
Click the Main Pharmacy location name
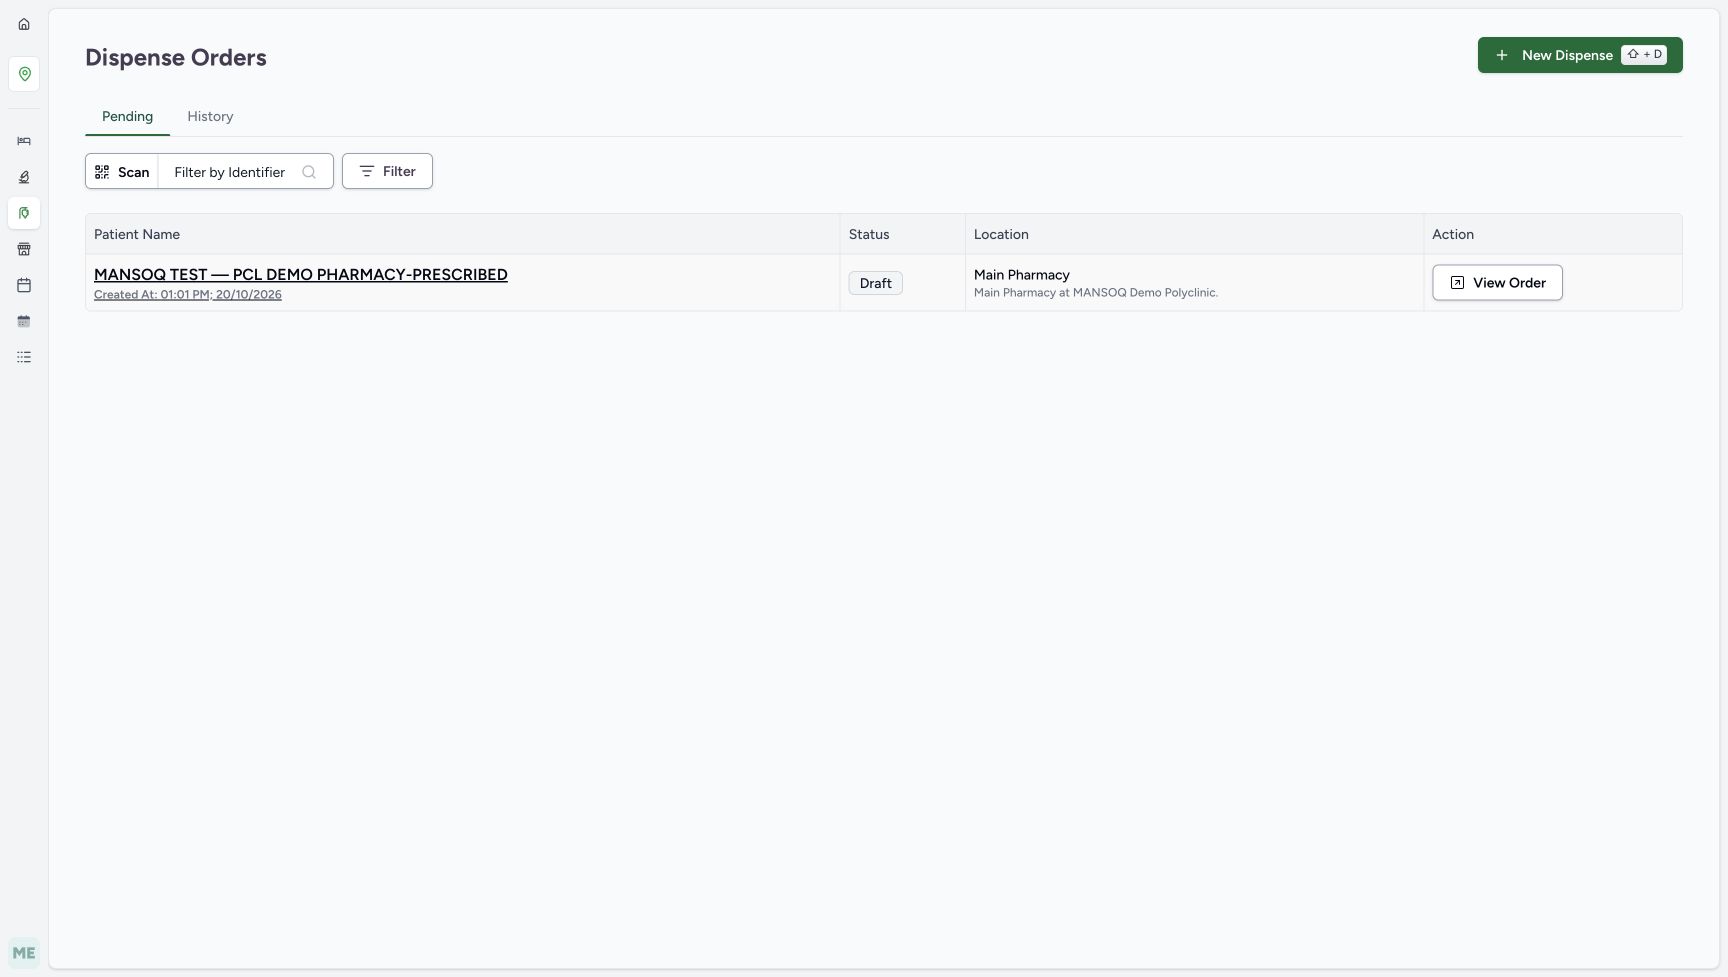click(x=1022, y=275)
